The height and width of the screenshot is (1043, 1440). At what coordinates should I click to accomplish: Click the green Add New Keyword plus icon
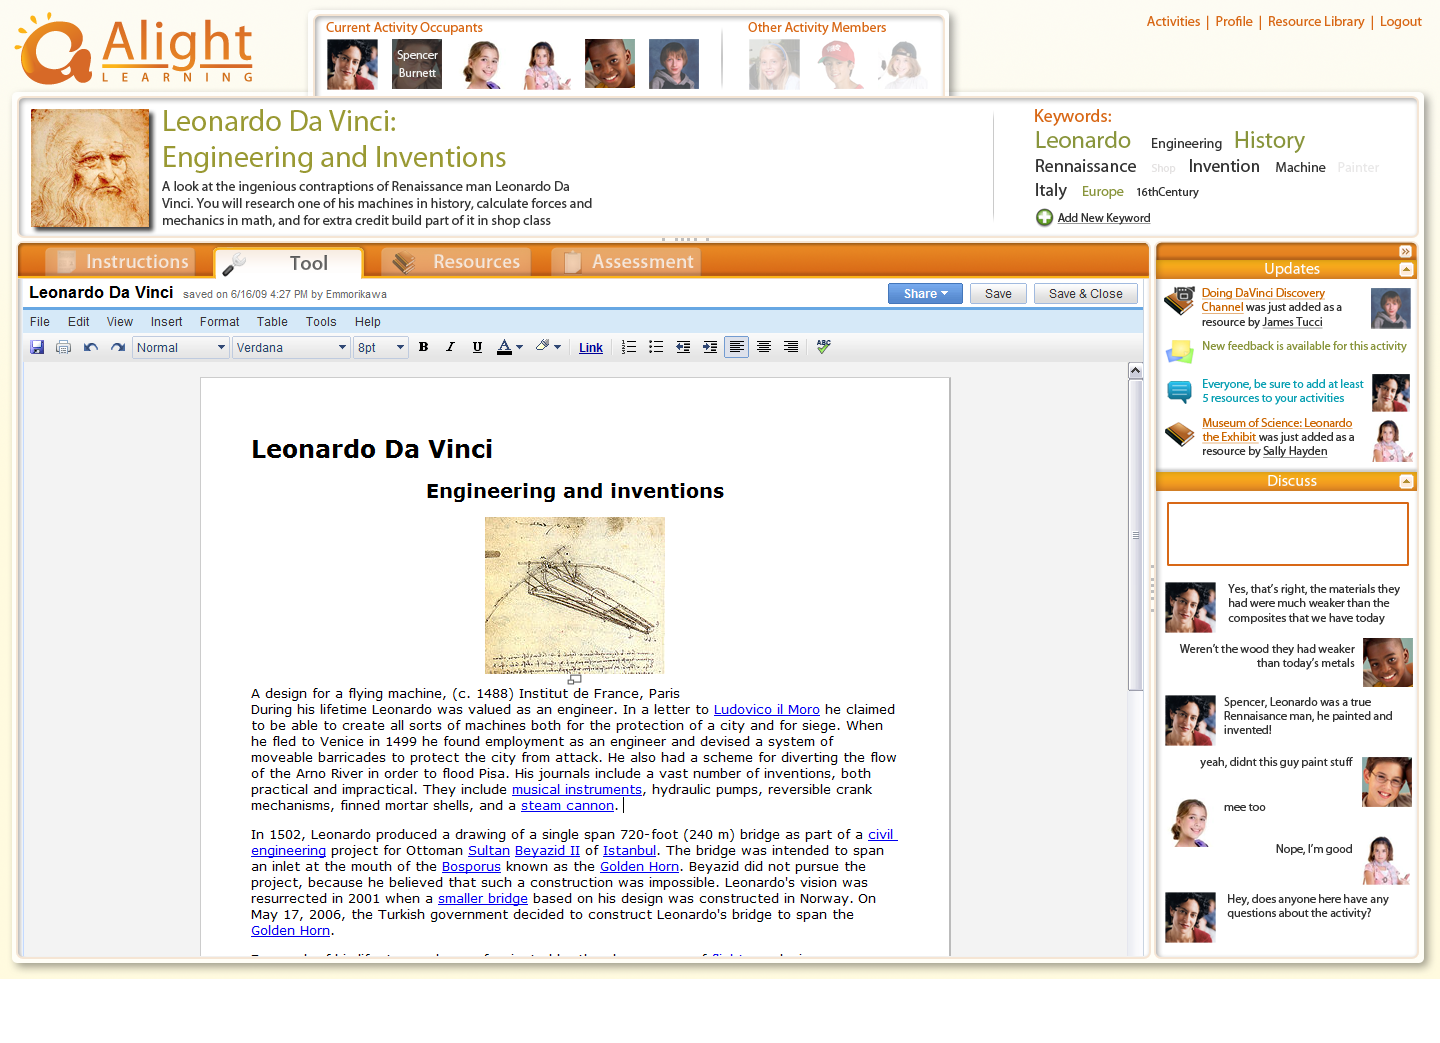(x=1044, y=218)
